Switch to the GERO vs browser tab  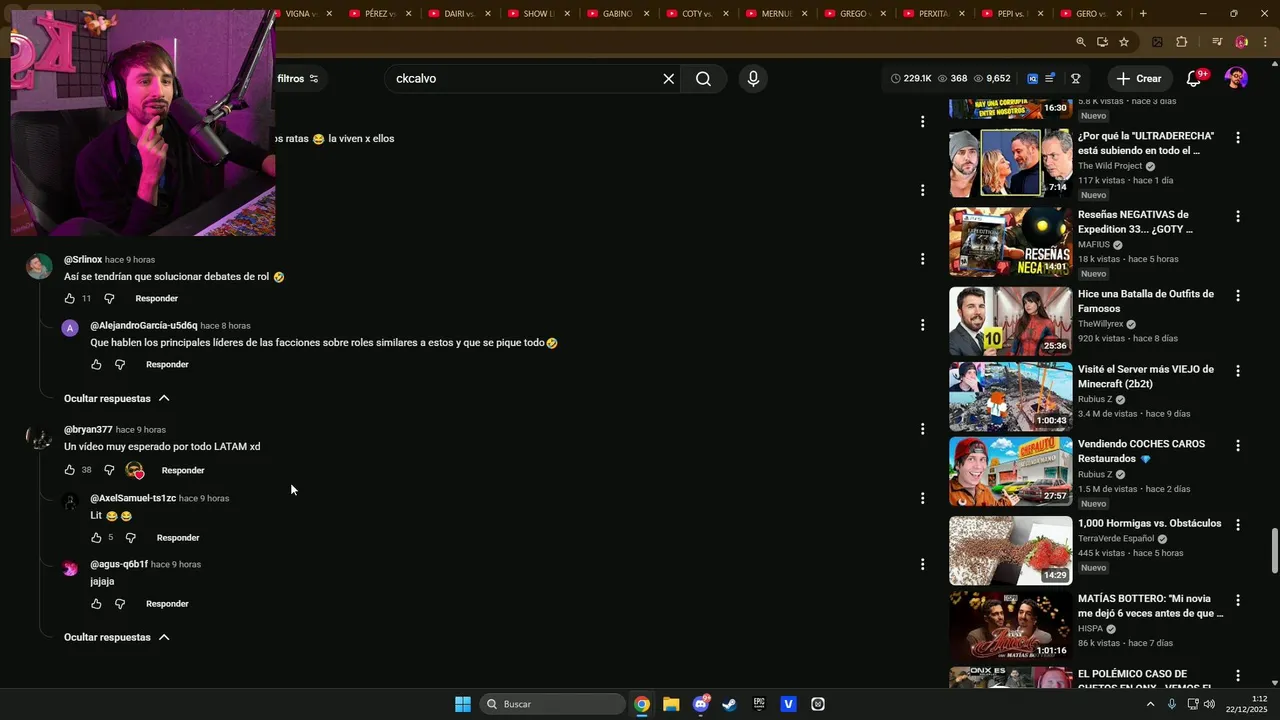(1093, 14)
